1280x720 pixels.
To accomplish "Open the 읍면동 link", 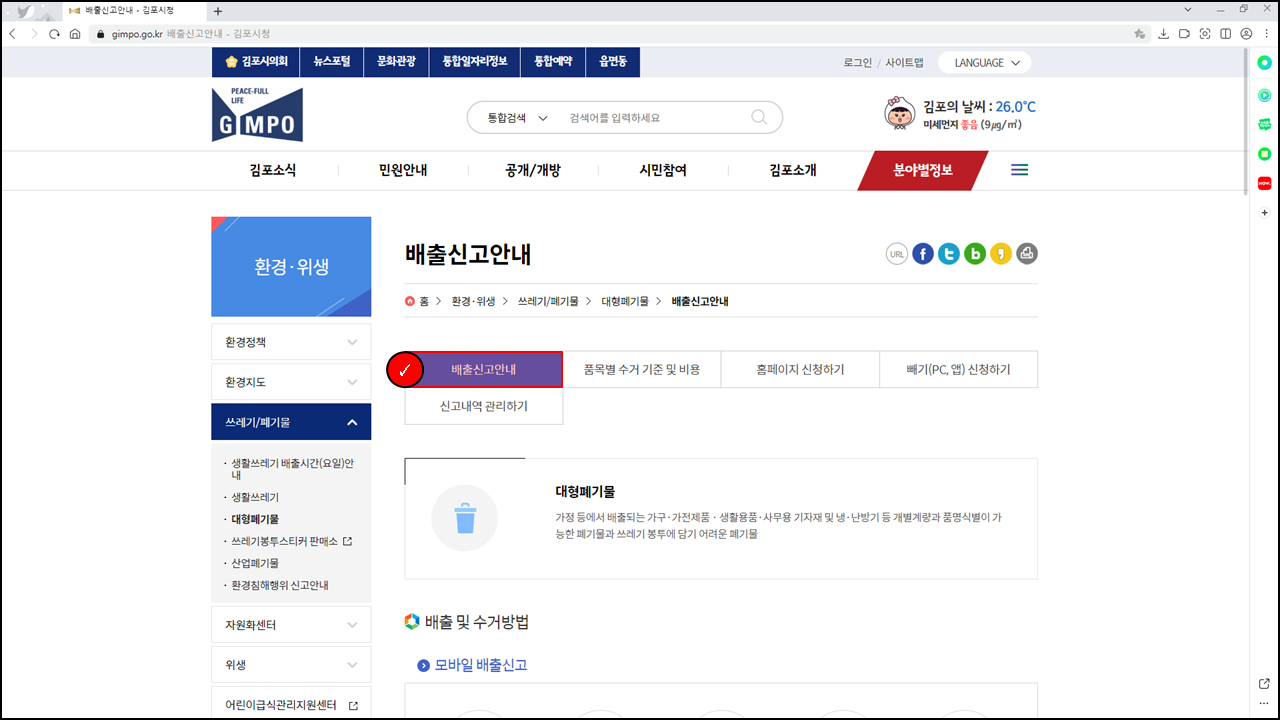I will [613, 62].
